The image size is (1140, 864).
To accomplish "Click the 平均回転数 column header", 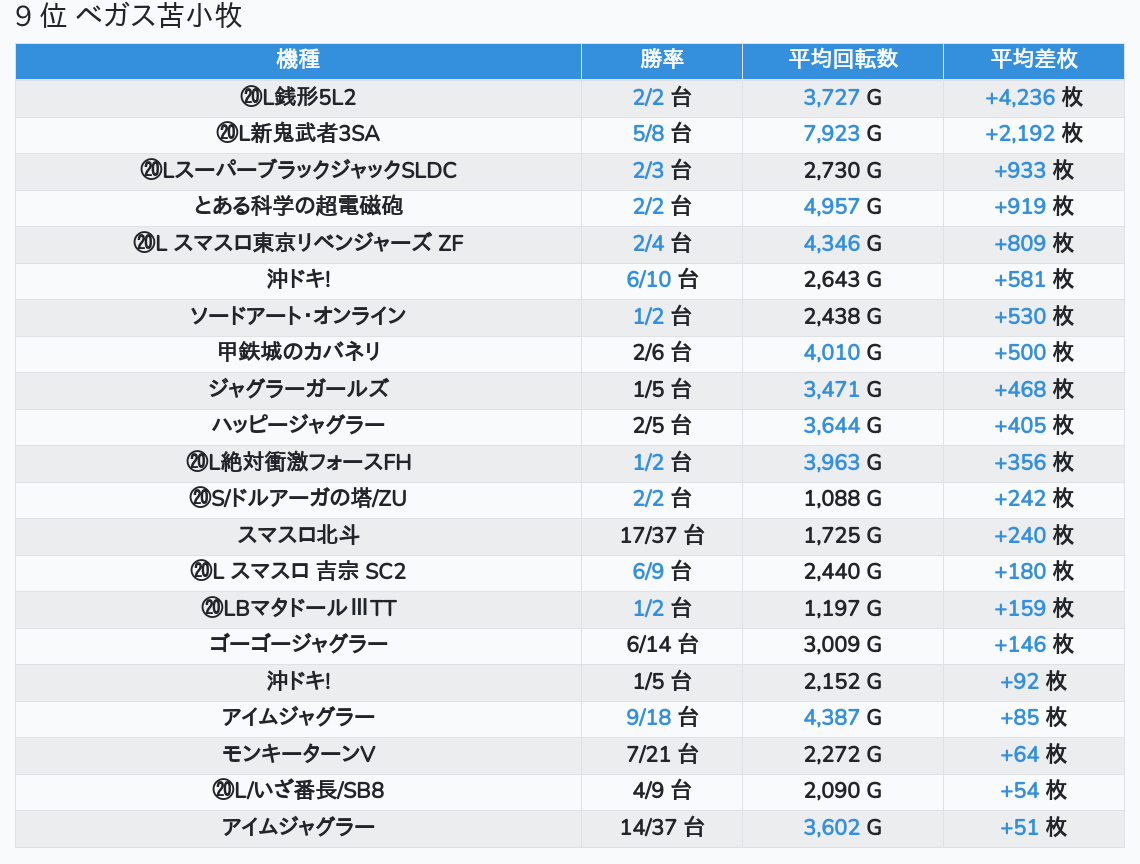I will [842, 59].
